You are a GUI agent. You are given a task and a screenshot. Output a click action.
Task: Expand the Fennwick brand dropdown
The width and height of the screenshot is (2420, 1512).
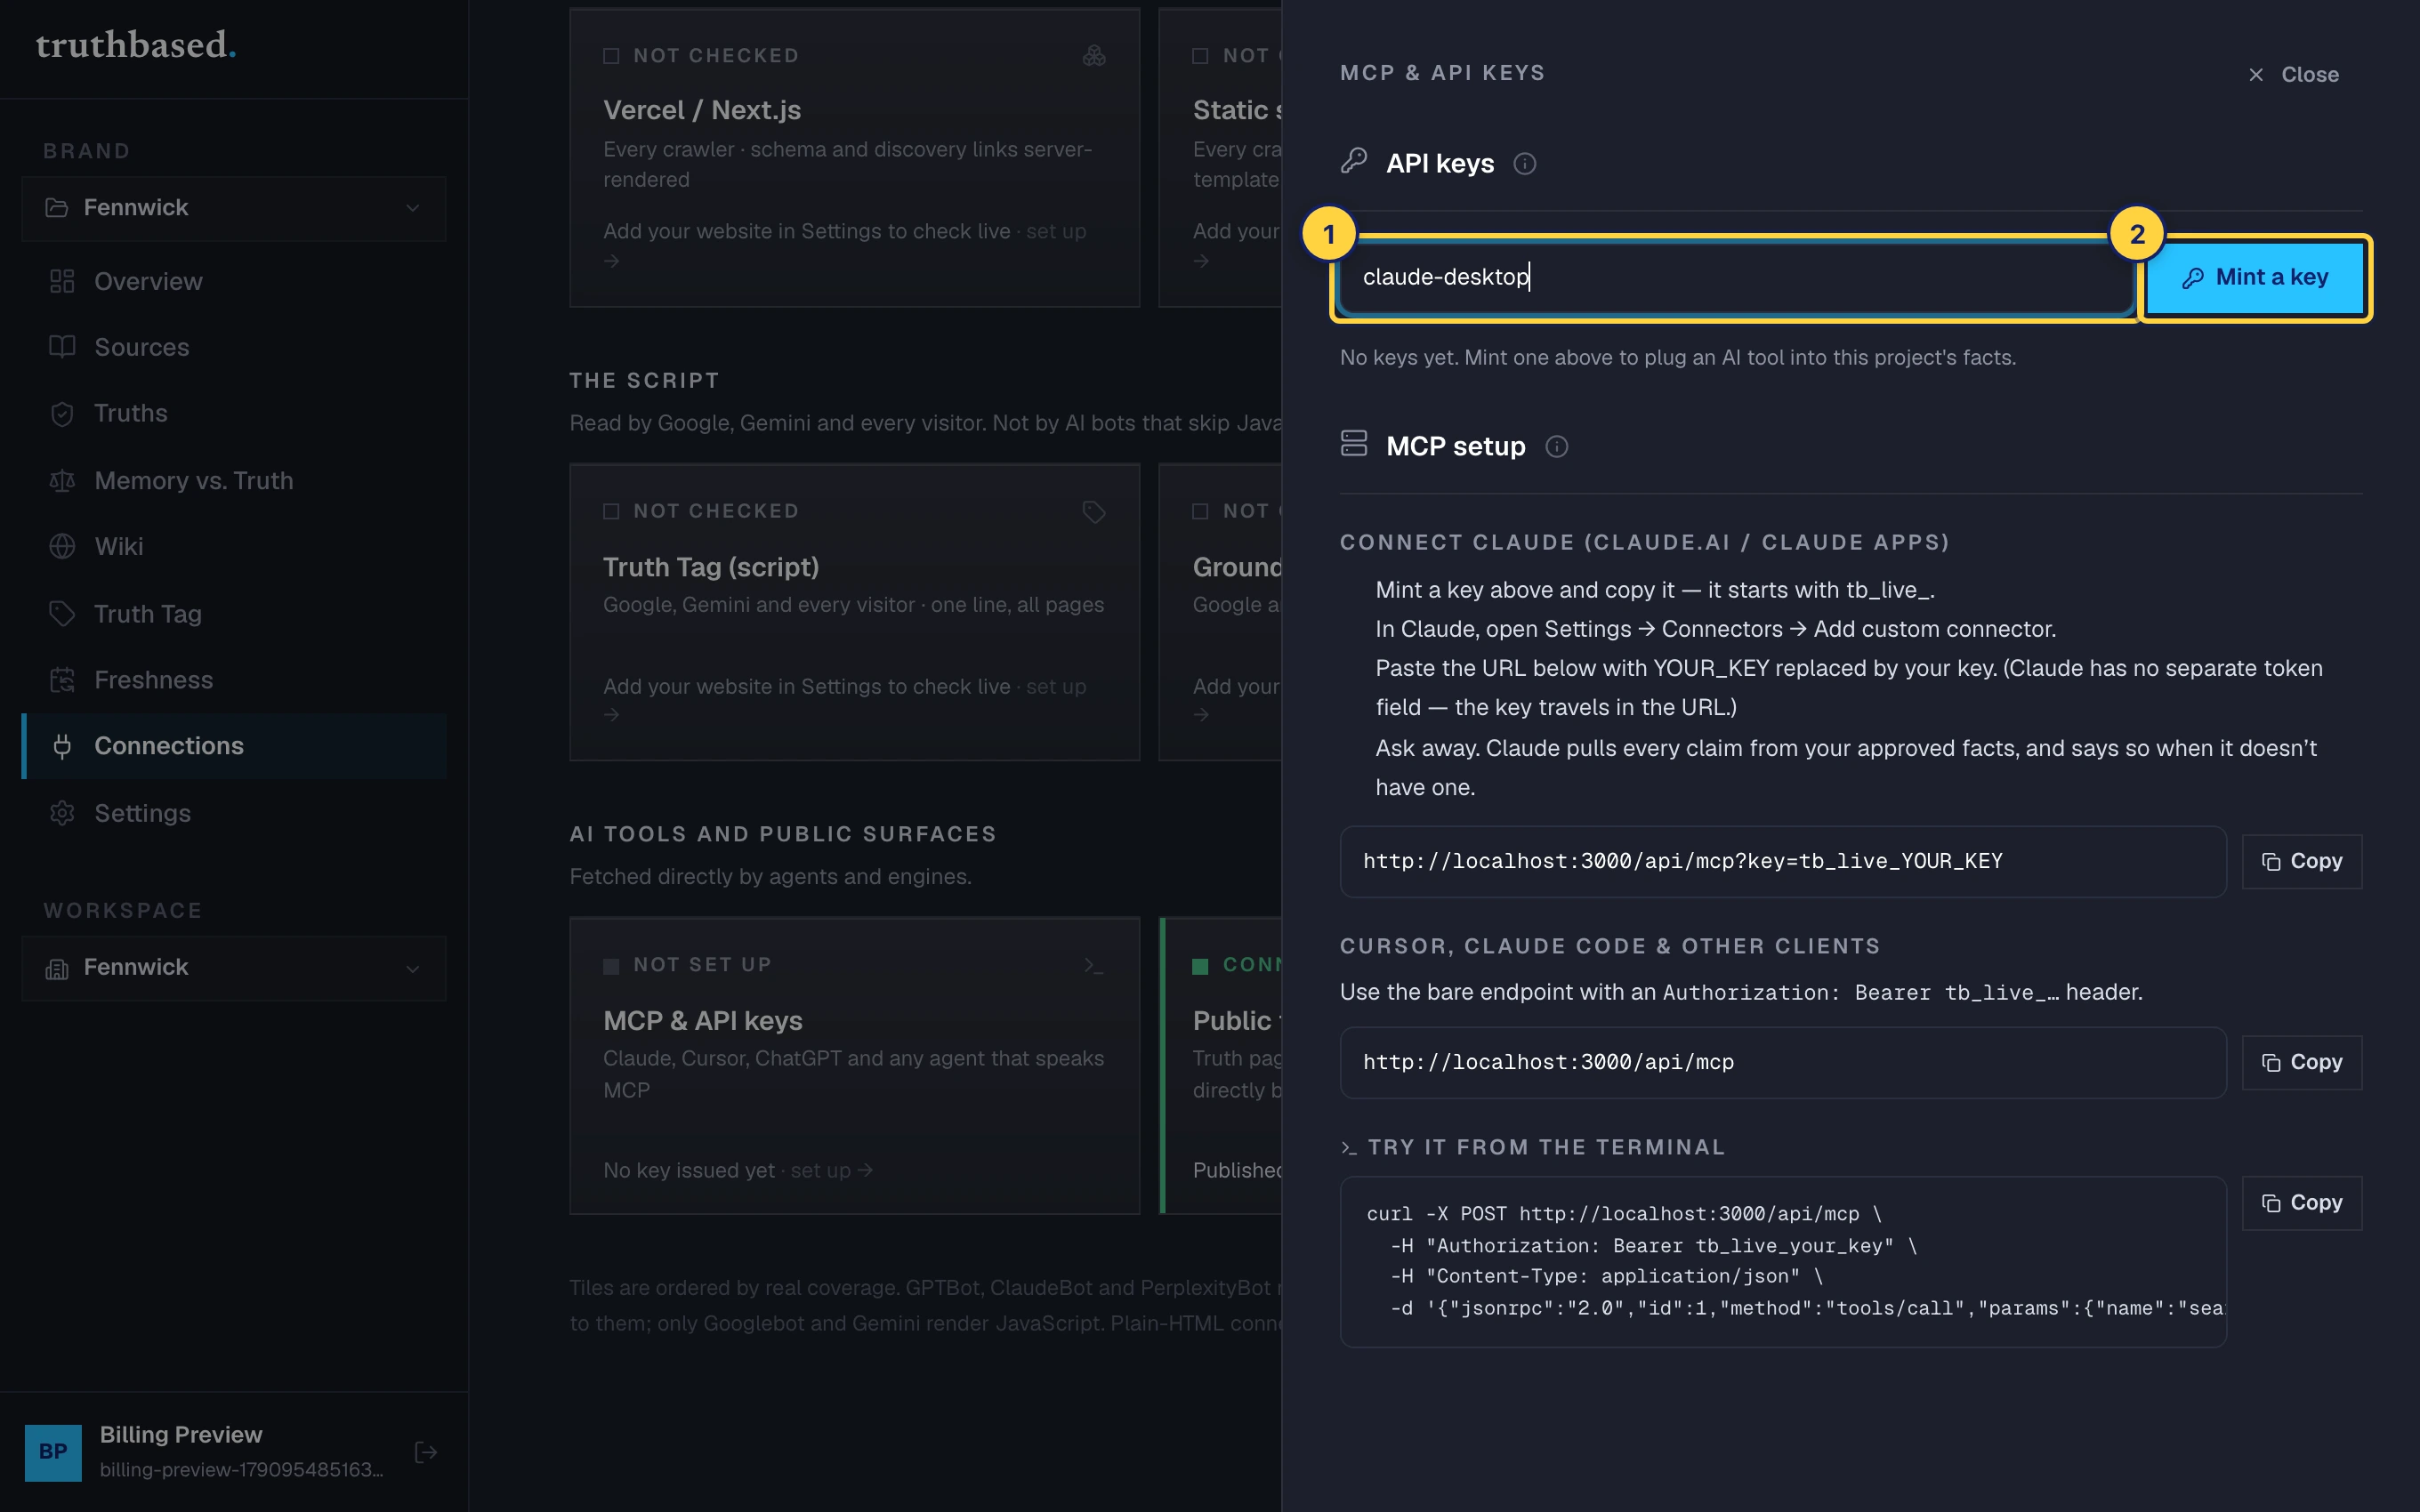(234, 208)
